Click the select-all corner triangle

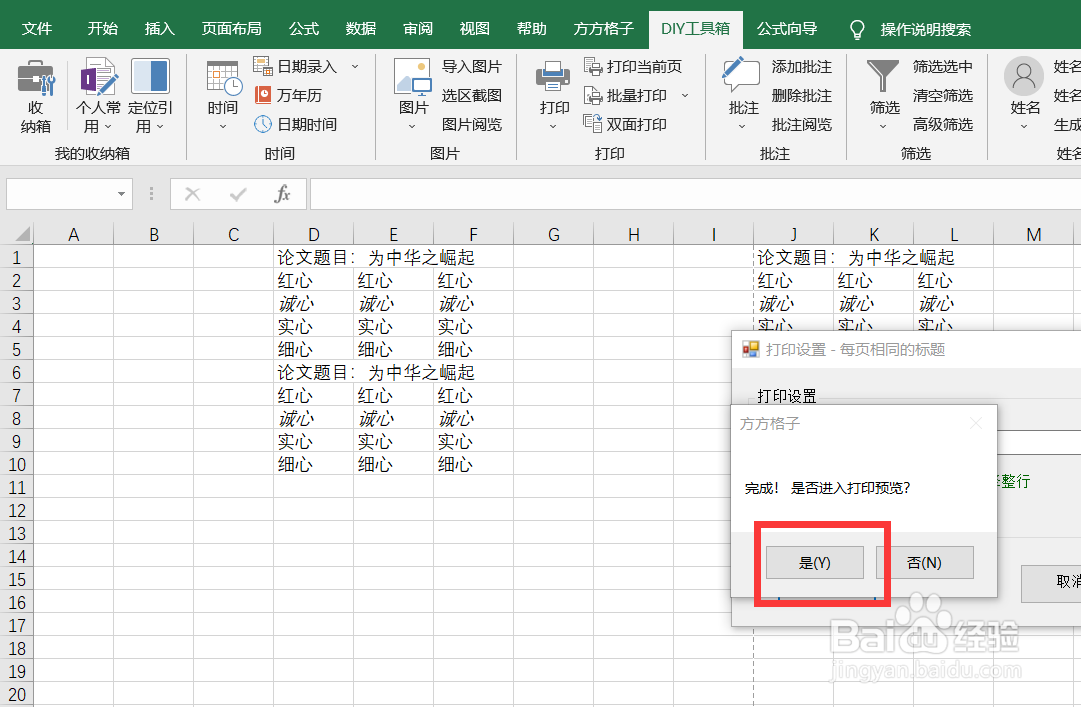point(22,234)
